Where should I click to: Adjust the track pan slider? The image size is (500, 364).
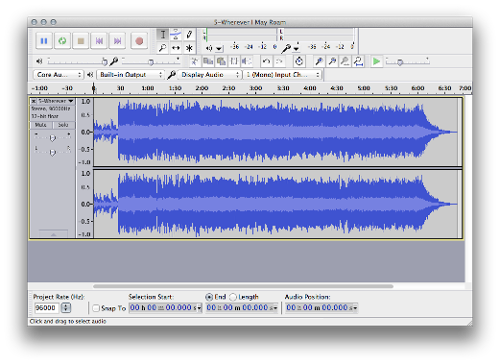[53, 152]
